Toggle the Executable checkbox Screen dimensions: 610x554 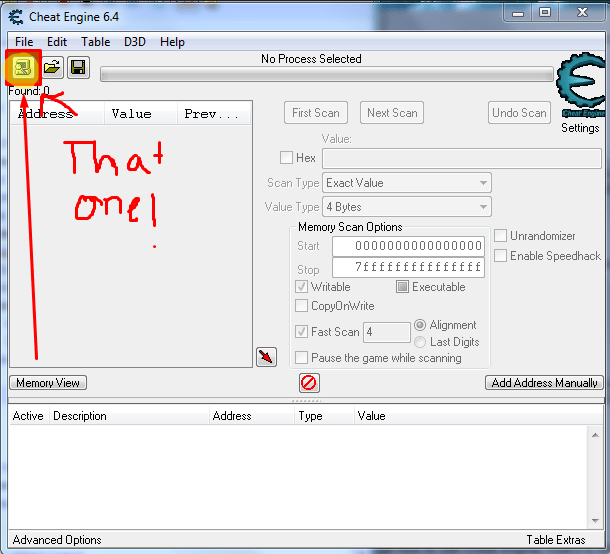402,287
